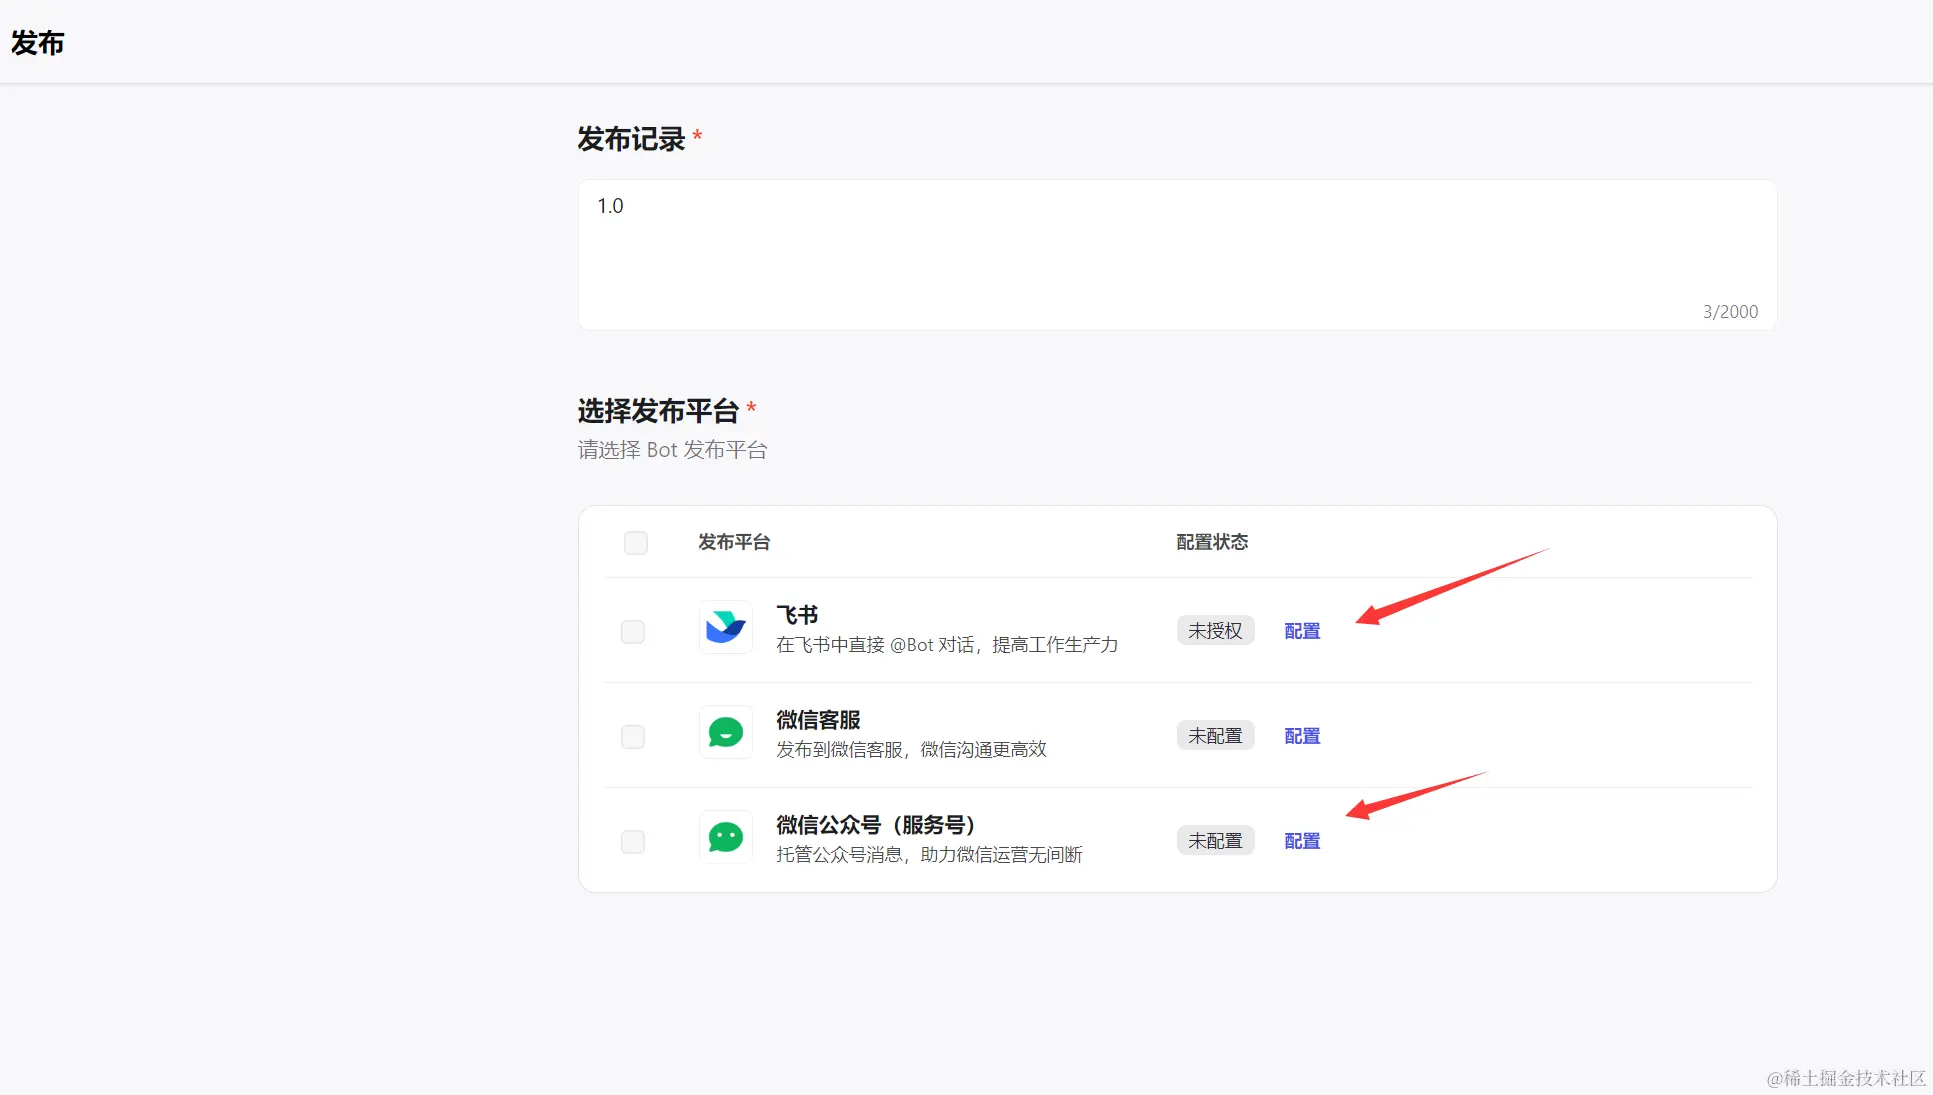
Task: Click the 发布平台 column header
Action: 734,542
